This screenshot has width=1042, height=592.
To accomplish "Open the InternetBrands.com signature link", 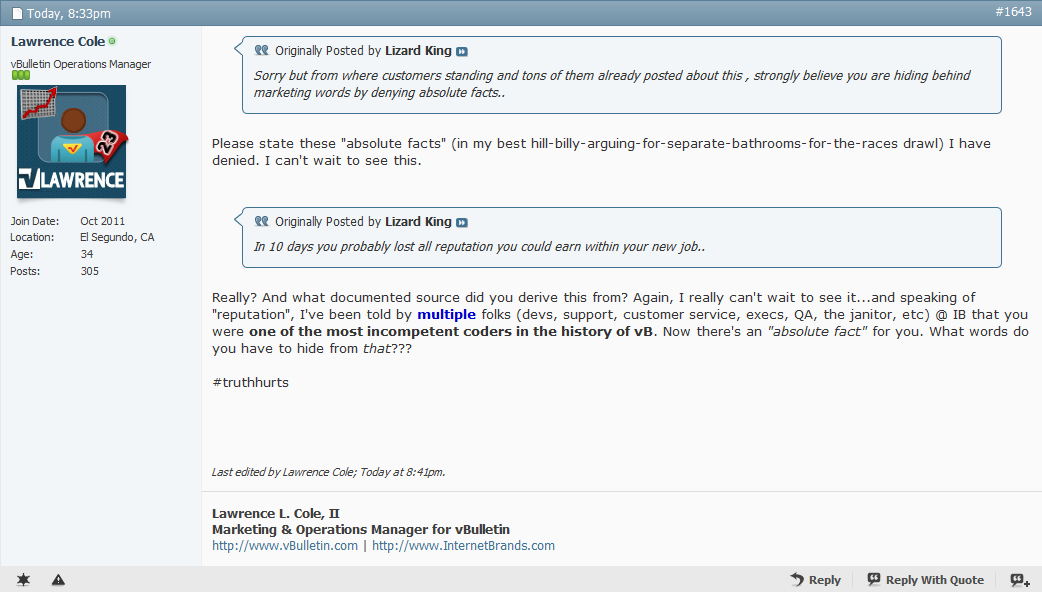I will coord(463,545).
